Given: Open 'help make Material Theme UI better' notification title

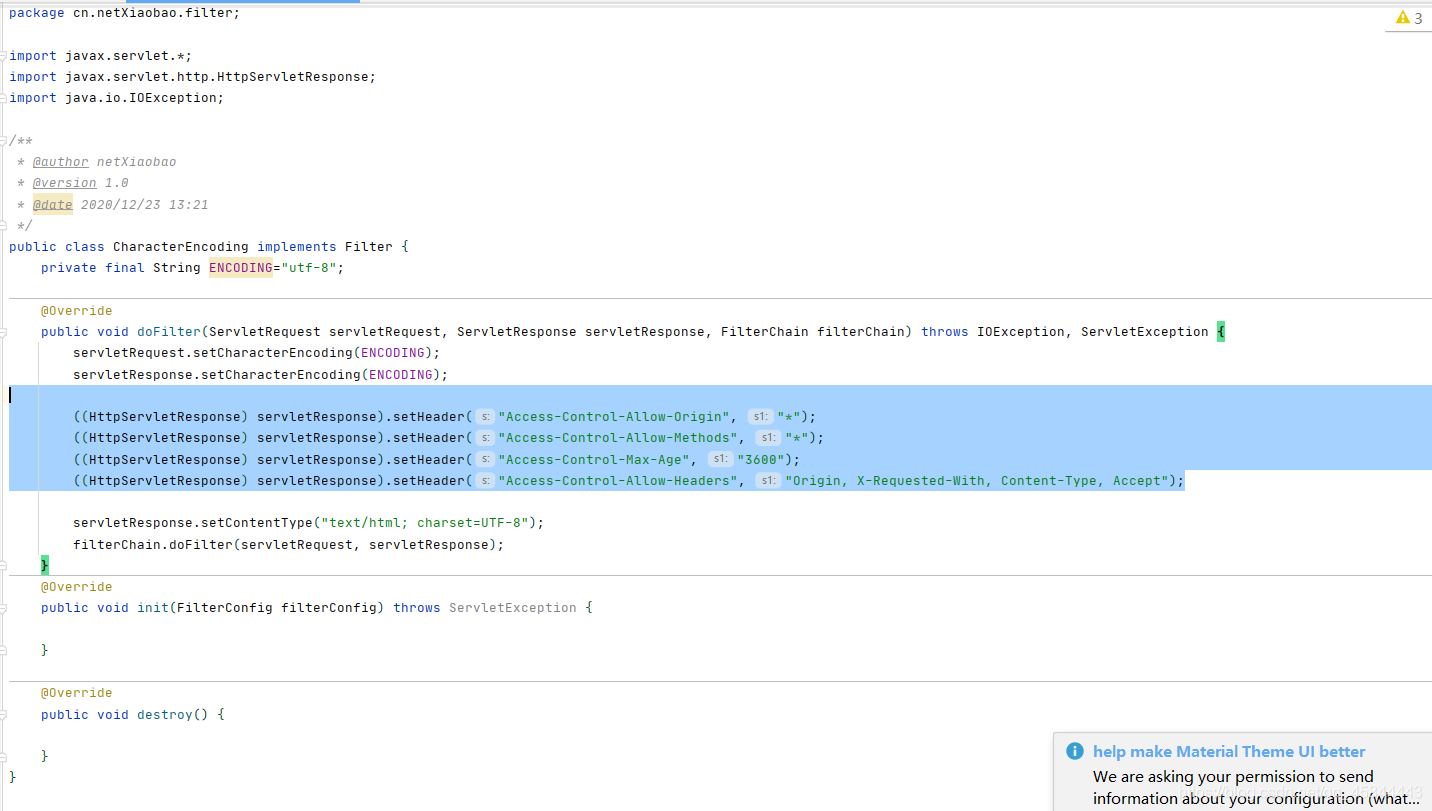Looking at the screenshot, I should (x=1229, y=751).
